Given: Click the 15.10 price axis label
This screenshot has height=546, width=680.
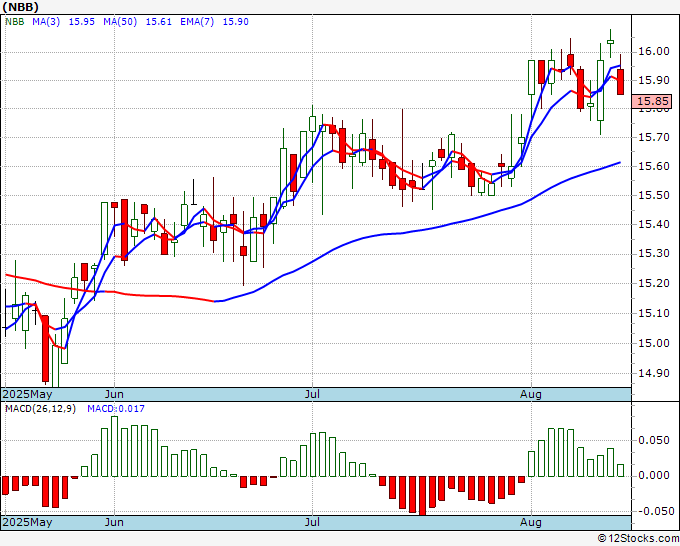Looking at the screenshot, I should coord(654,313).
